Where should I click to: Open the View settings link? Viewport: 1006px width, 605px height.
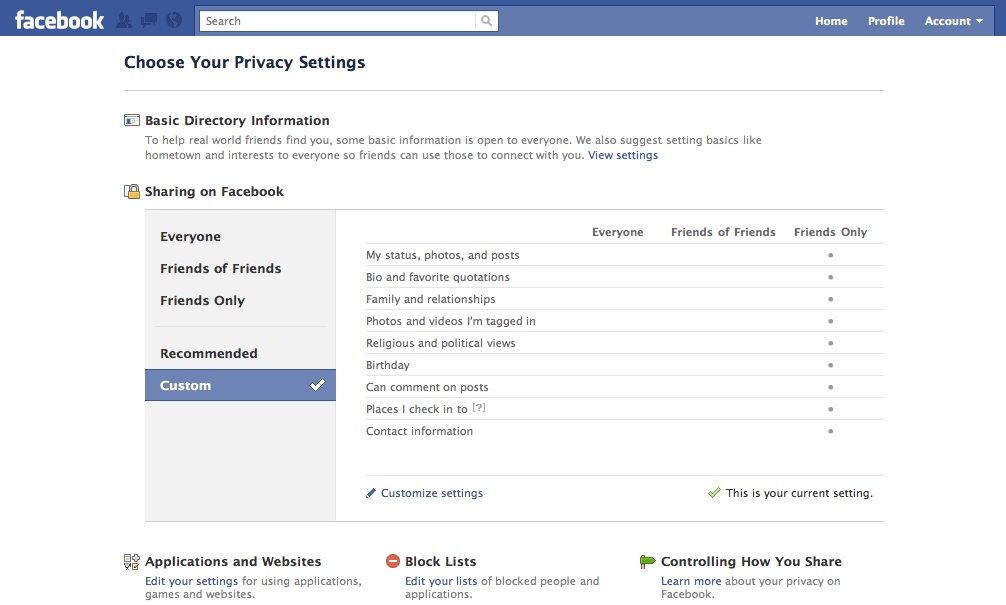click(623, 155)
